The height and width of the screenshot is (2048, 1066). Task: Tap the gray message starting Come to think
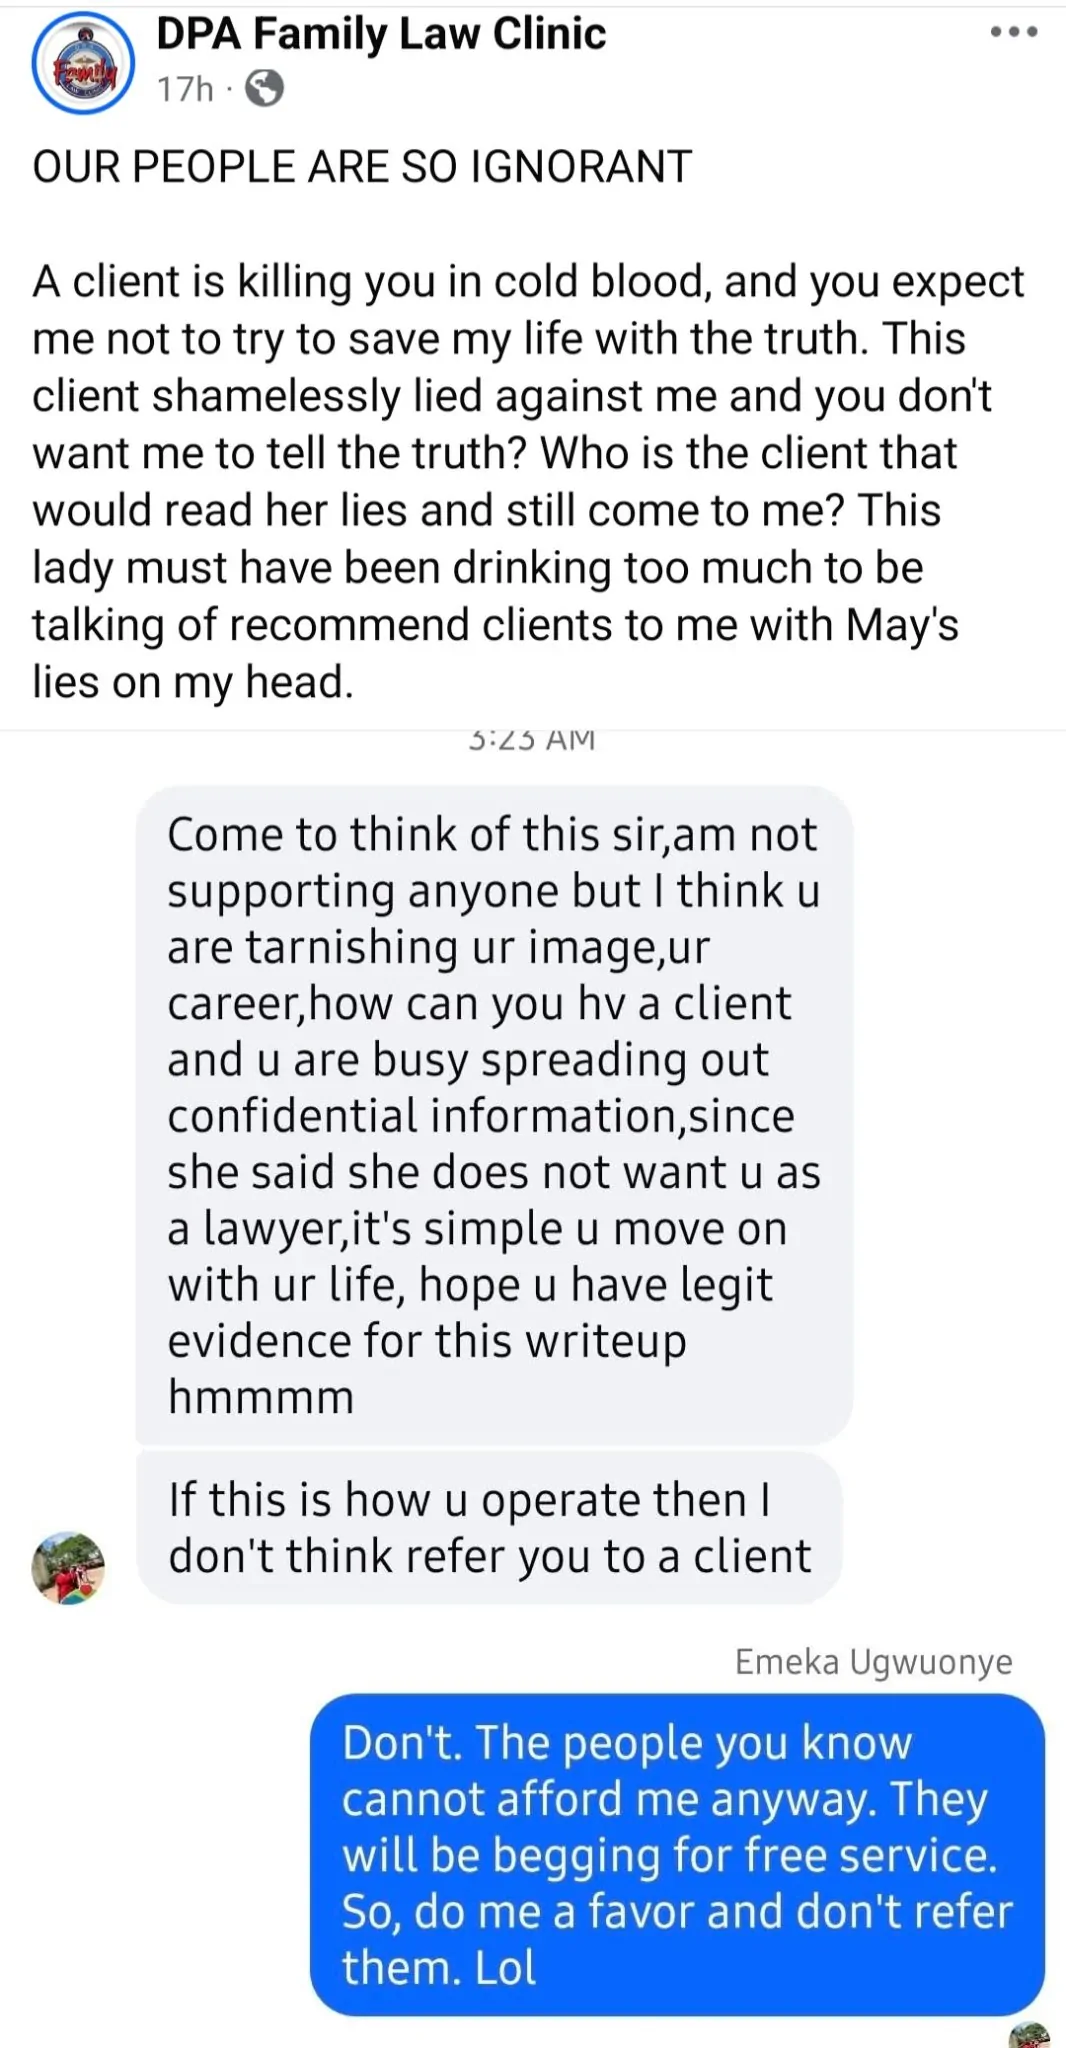click(x=494, y=1115)
